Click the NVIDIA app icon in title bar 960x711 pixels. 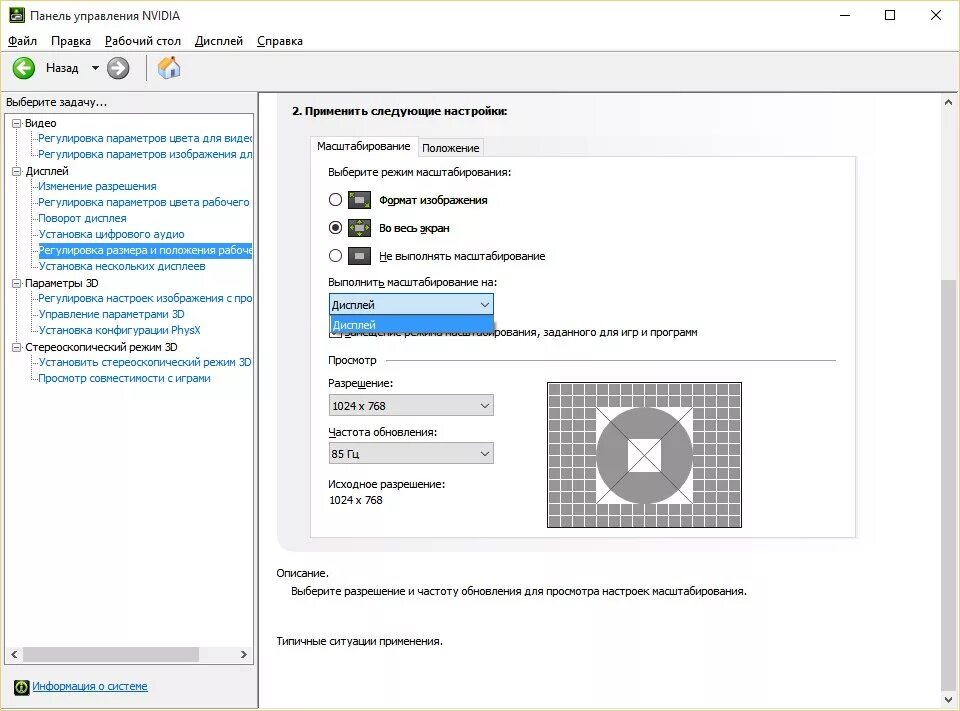tap(17, 15)
